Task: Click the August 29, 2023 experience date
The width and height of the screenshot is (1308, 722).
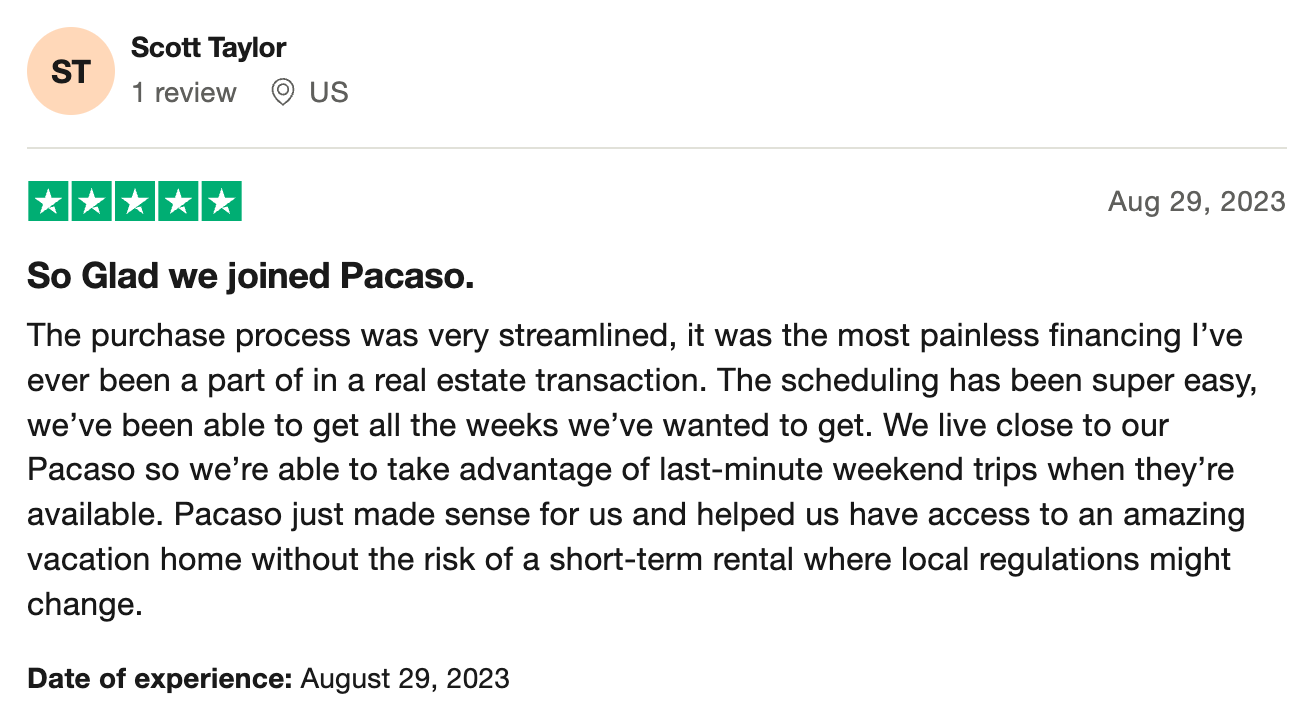Action: (405, 679)
